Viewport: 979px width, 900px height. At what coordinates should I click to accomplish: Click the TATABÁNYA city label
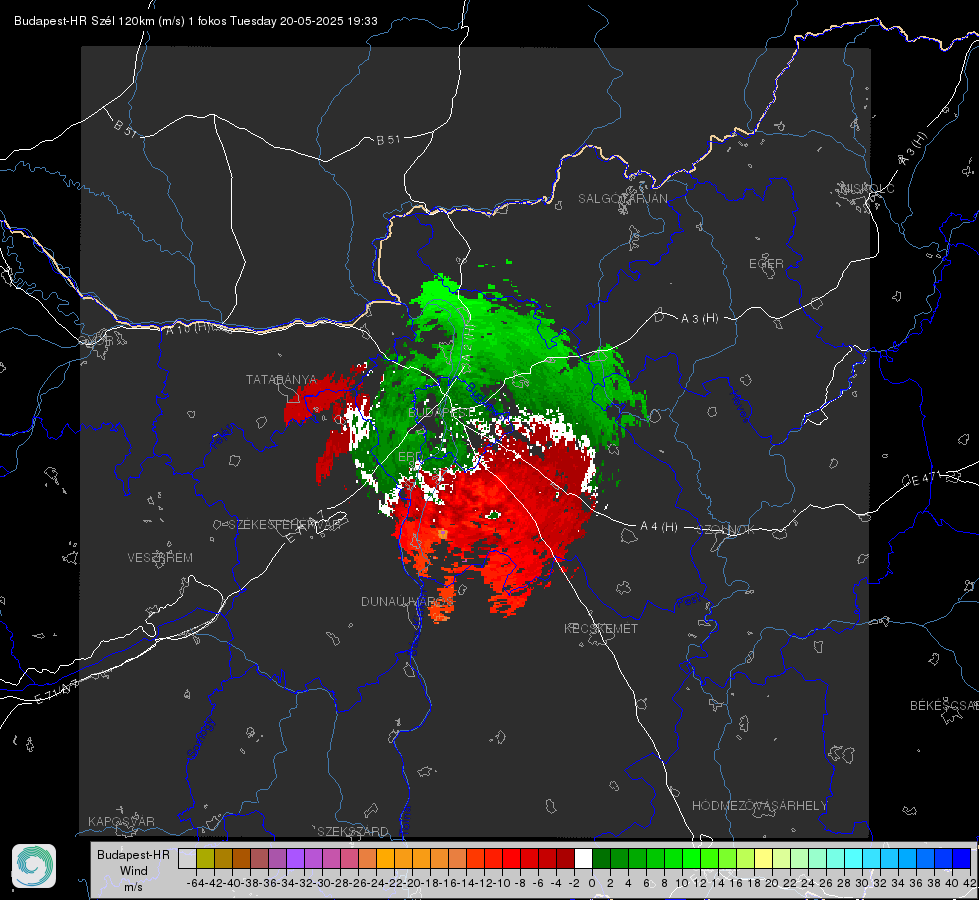282,379
